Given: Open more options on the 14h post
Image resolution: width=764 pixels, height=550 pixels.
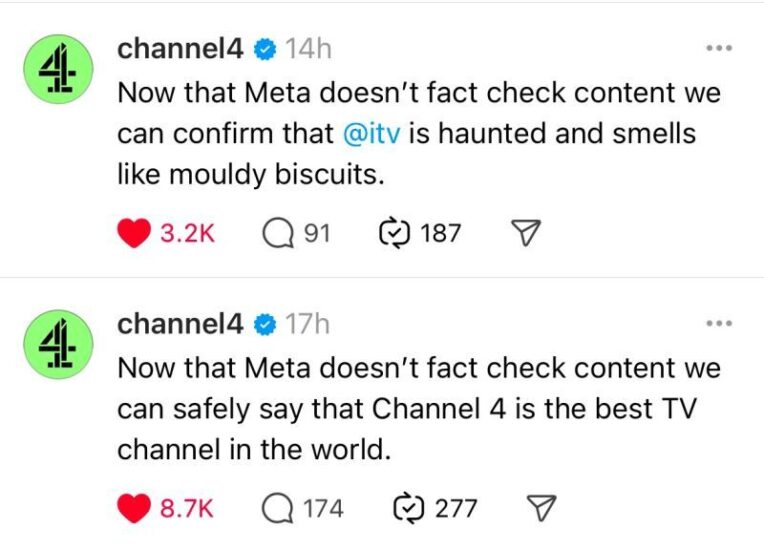Looking at the screenshot, I should click(x=719, y=48).
